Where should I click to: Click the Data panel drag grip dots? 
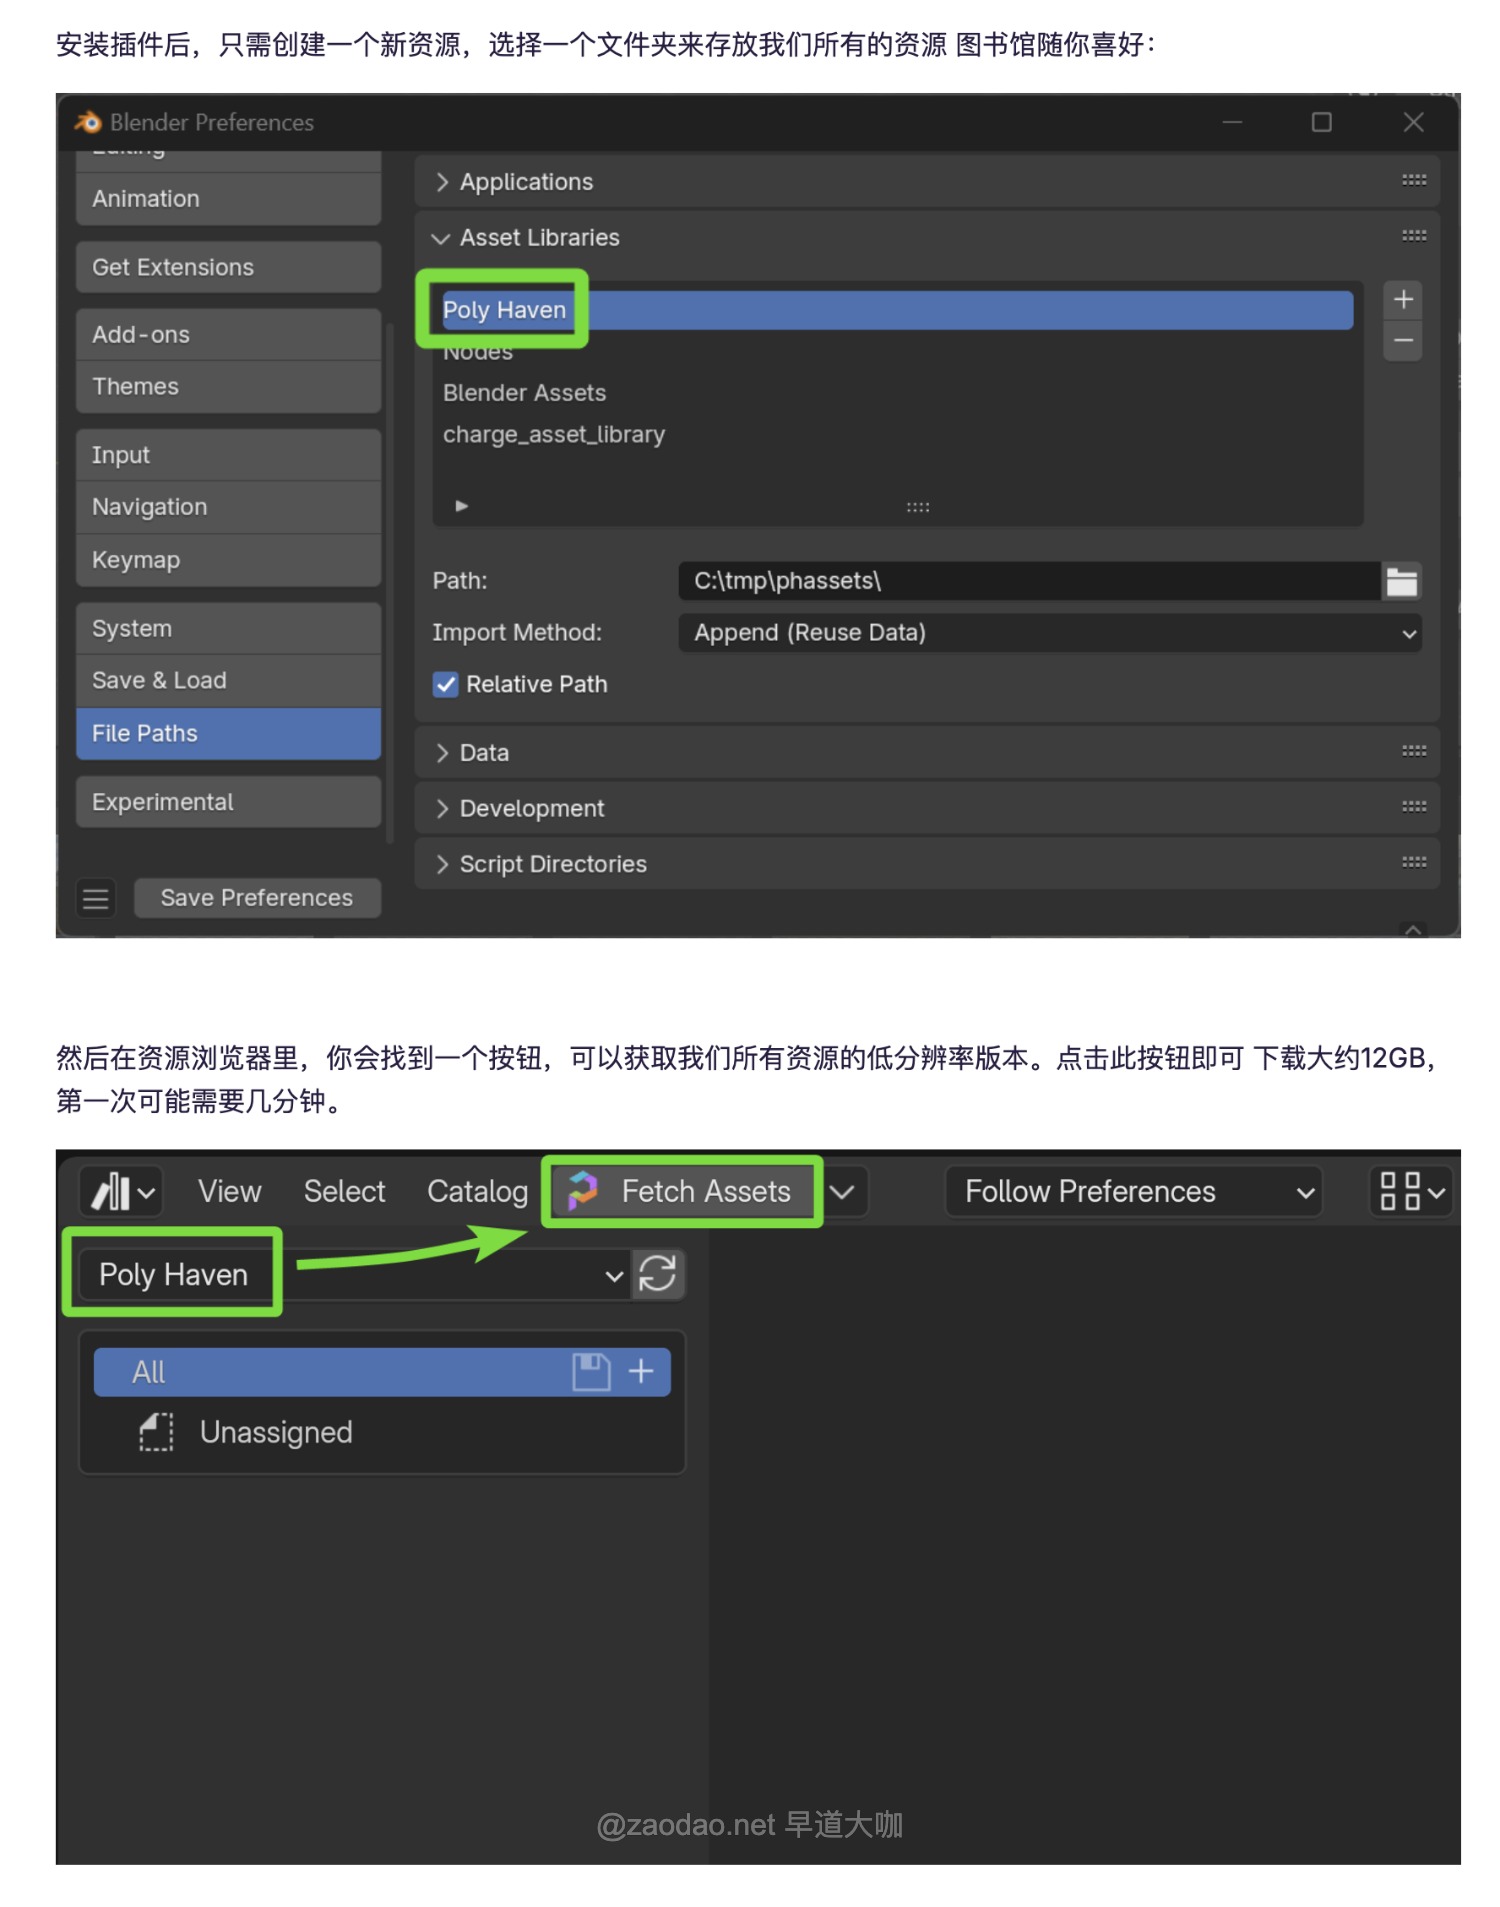pyautogui.click(x=1413, y=752)
